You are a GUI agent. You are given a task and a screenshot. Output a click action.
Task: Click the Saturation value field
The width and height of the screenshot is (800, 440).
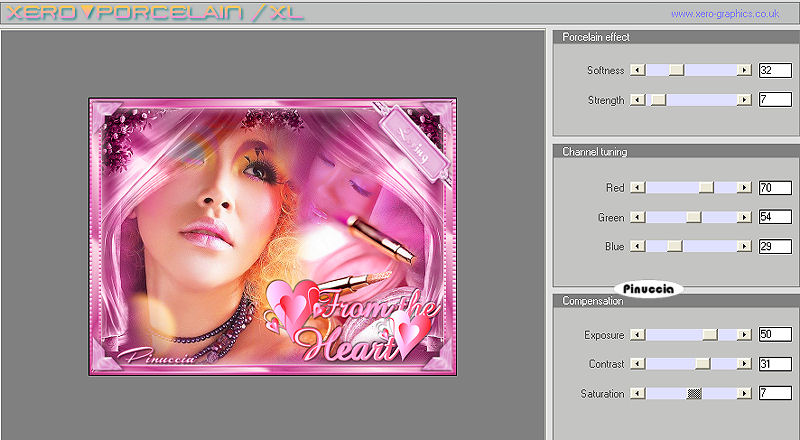(775, 393)
